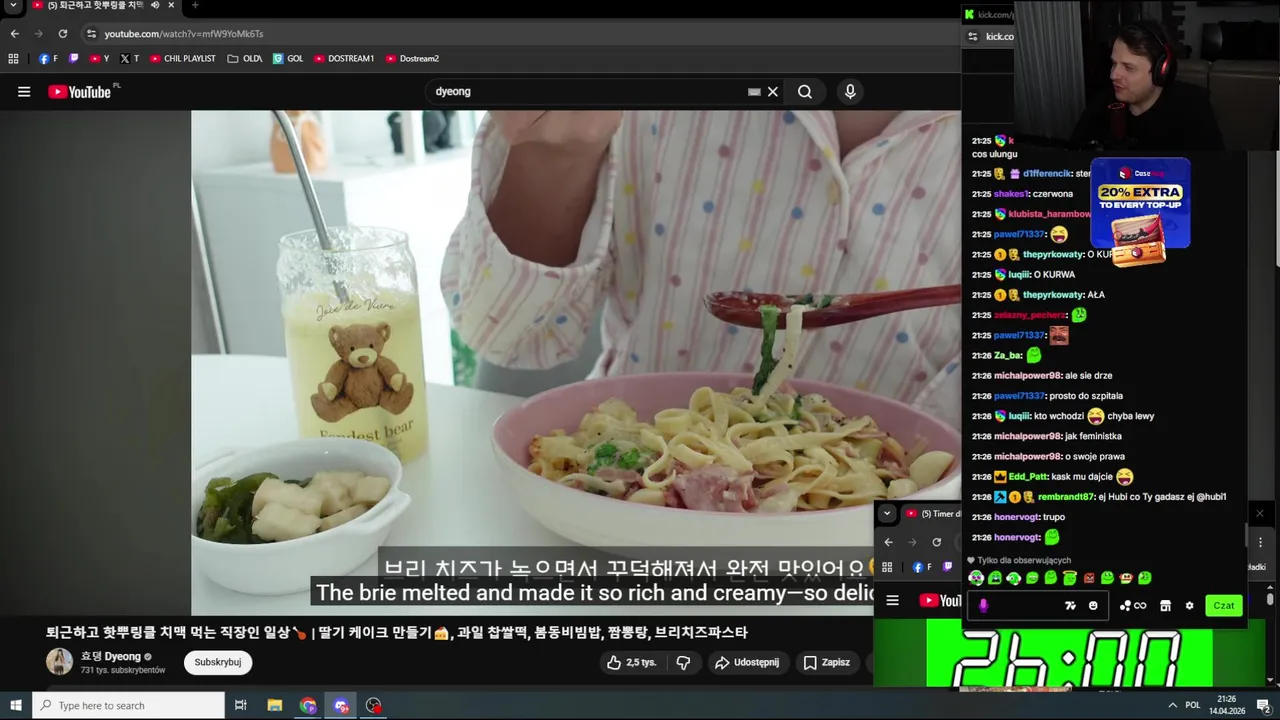
Task: Select chat user 'Edd_Patt'
Action: click(x=1028, y=476)
